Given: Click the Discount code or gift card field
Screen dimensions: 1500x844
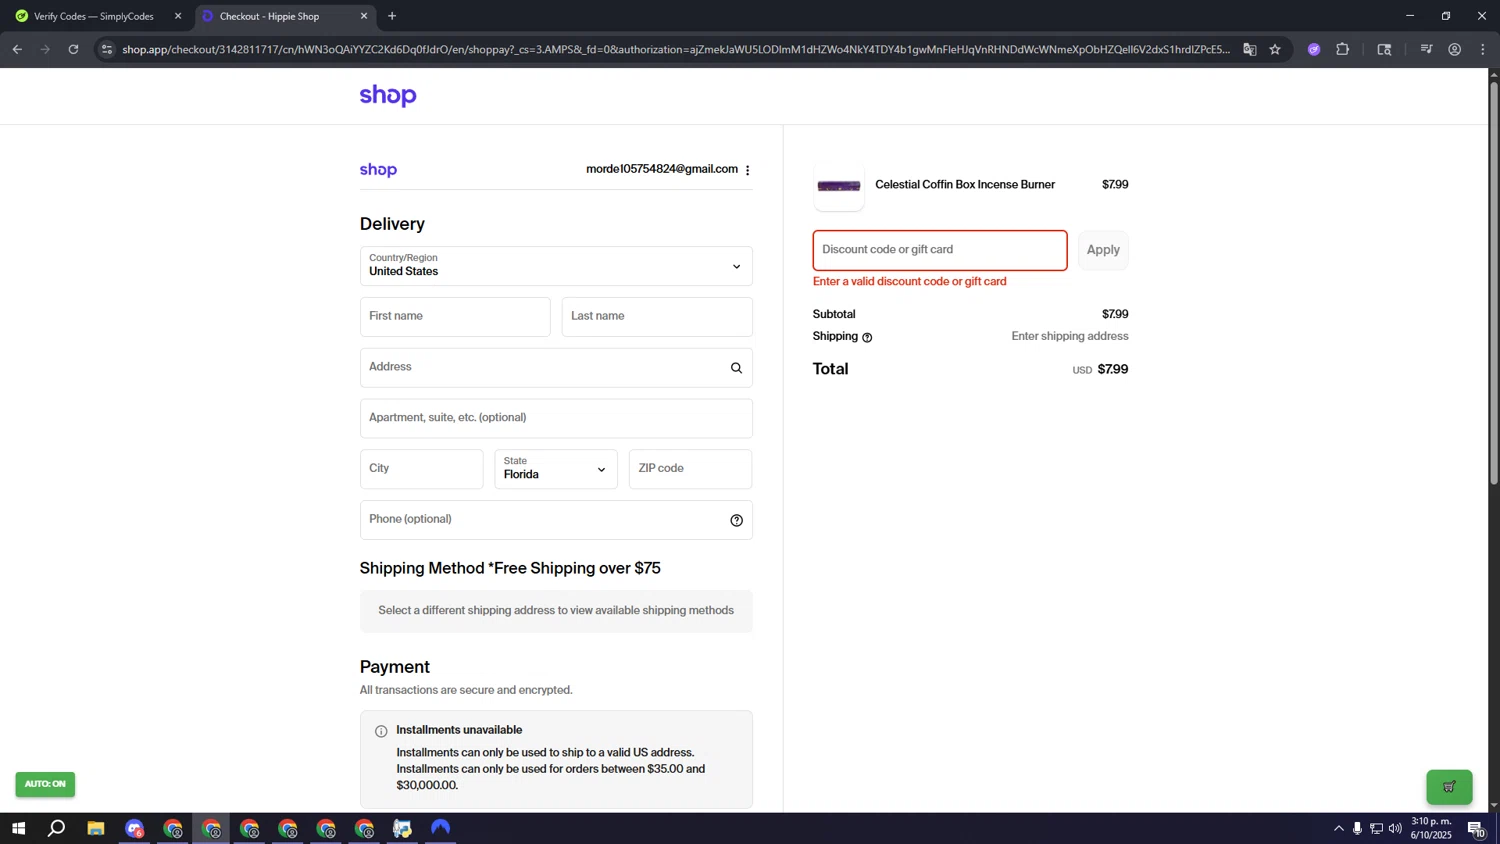Looking at the screenshot, I should (940, 250).
